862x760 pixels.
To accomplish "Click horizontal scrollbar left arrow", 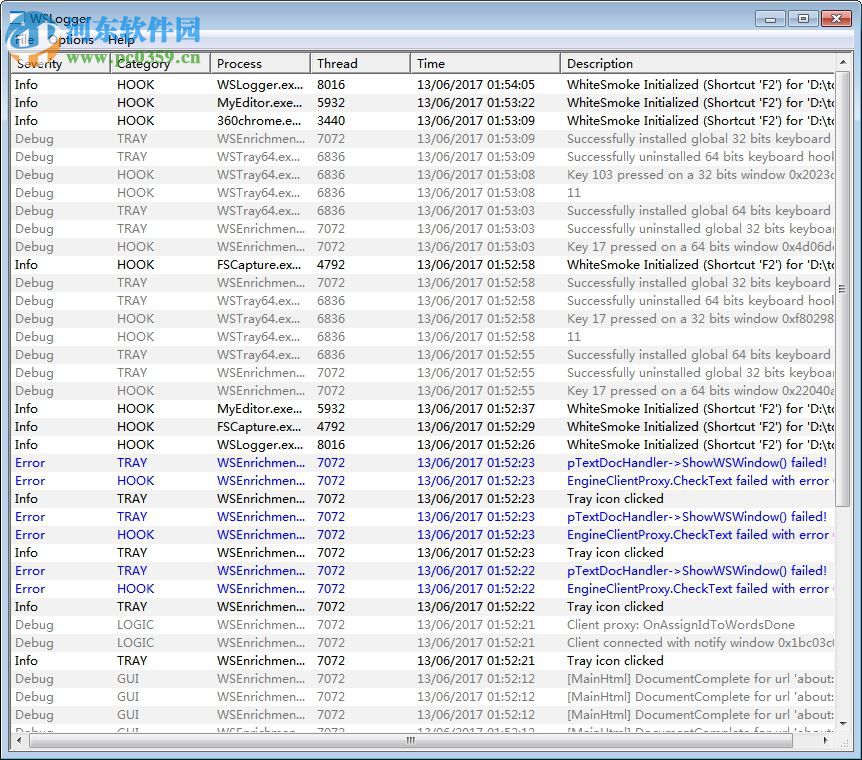I will tap(20, 741).
